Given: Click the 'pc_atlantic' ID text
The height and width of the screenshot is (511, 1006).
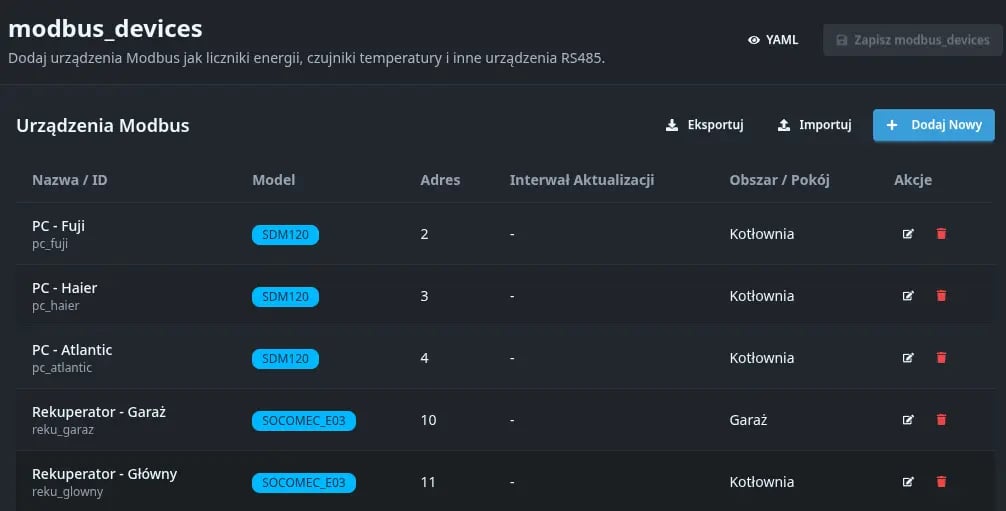Looking at the screenshot, I should [62, 368].
